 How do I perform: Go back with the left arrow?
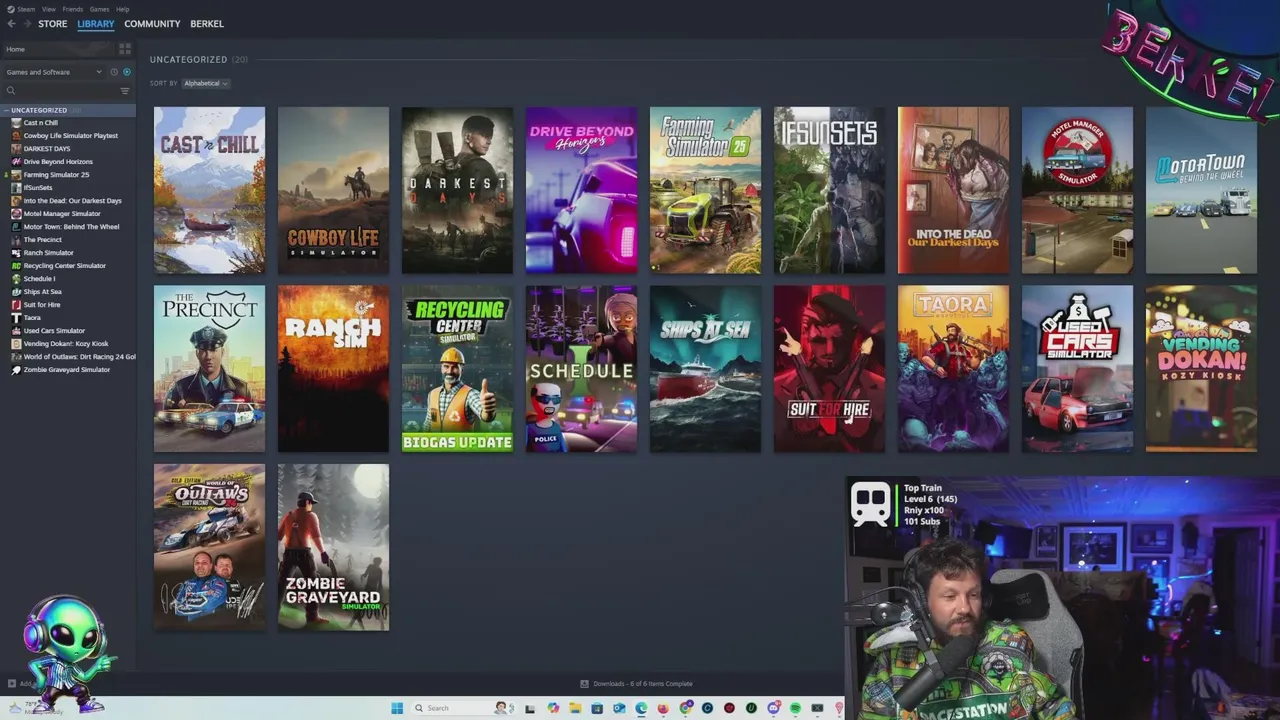(x=12, y=24)
